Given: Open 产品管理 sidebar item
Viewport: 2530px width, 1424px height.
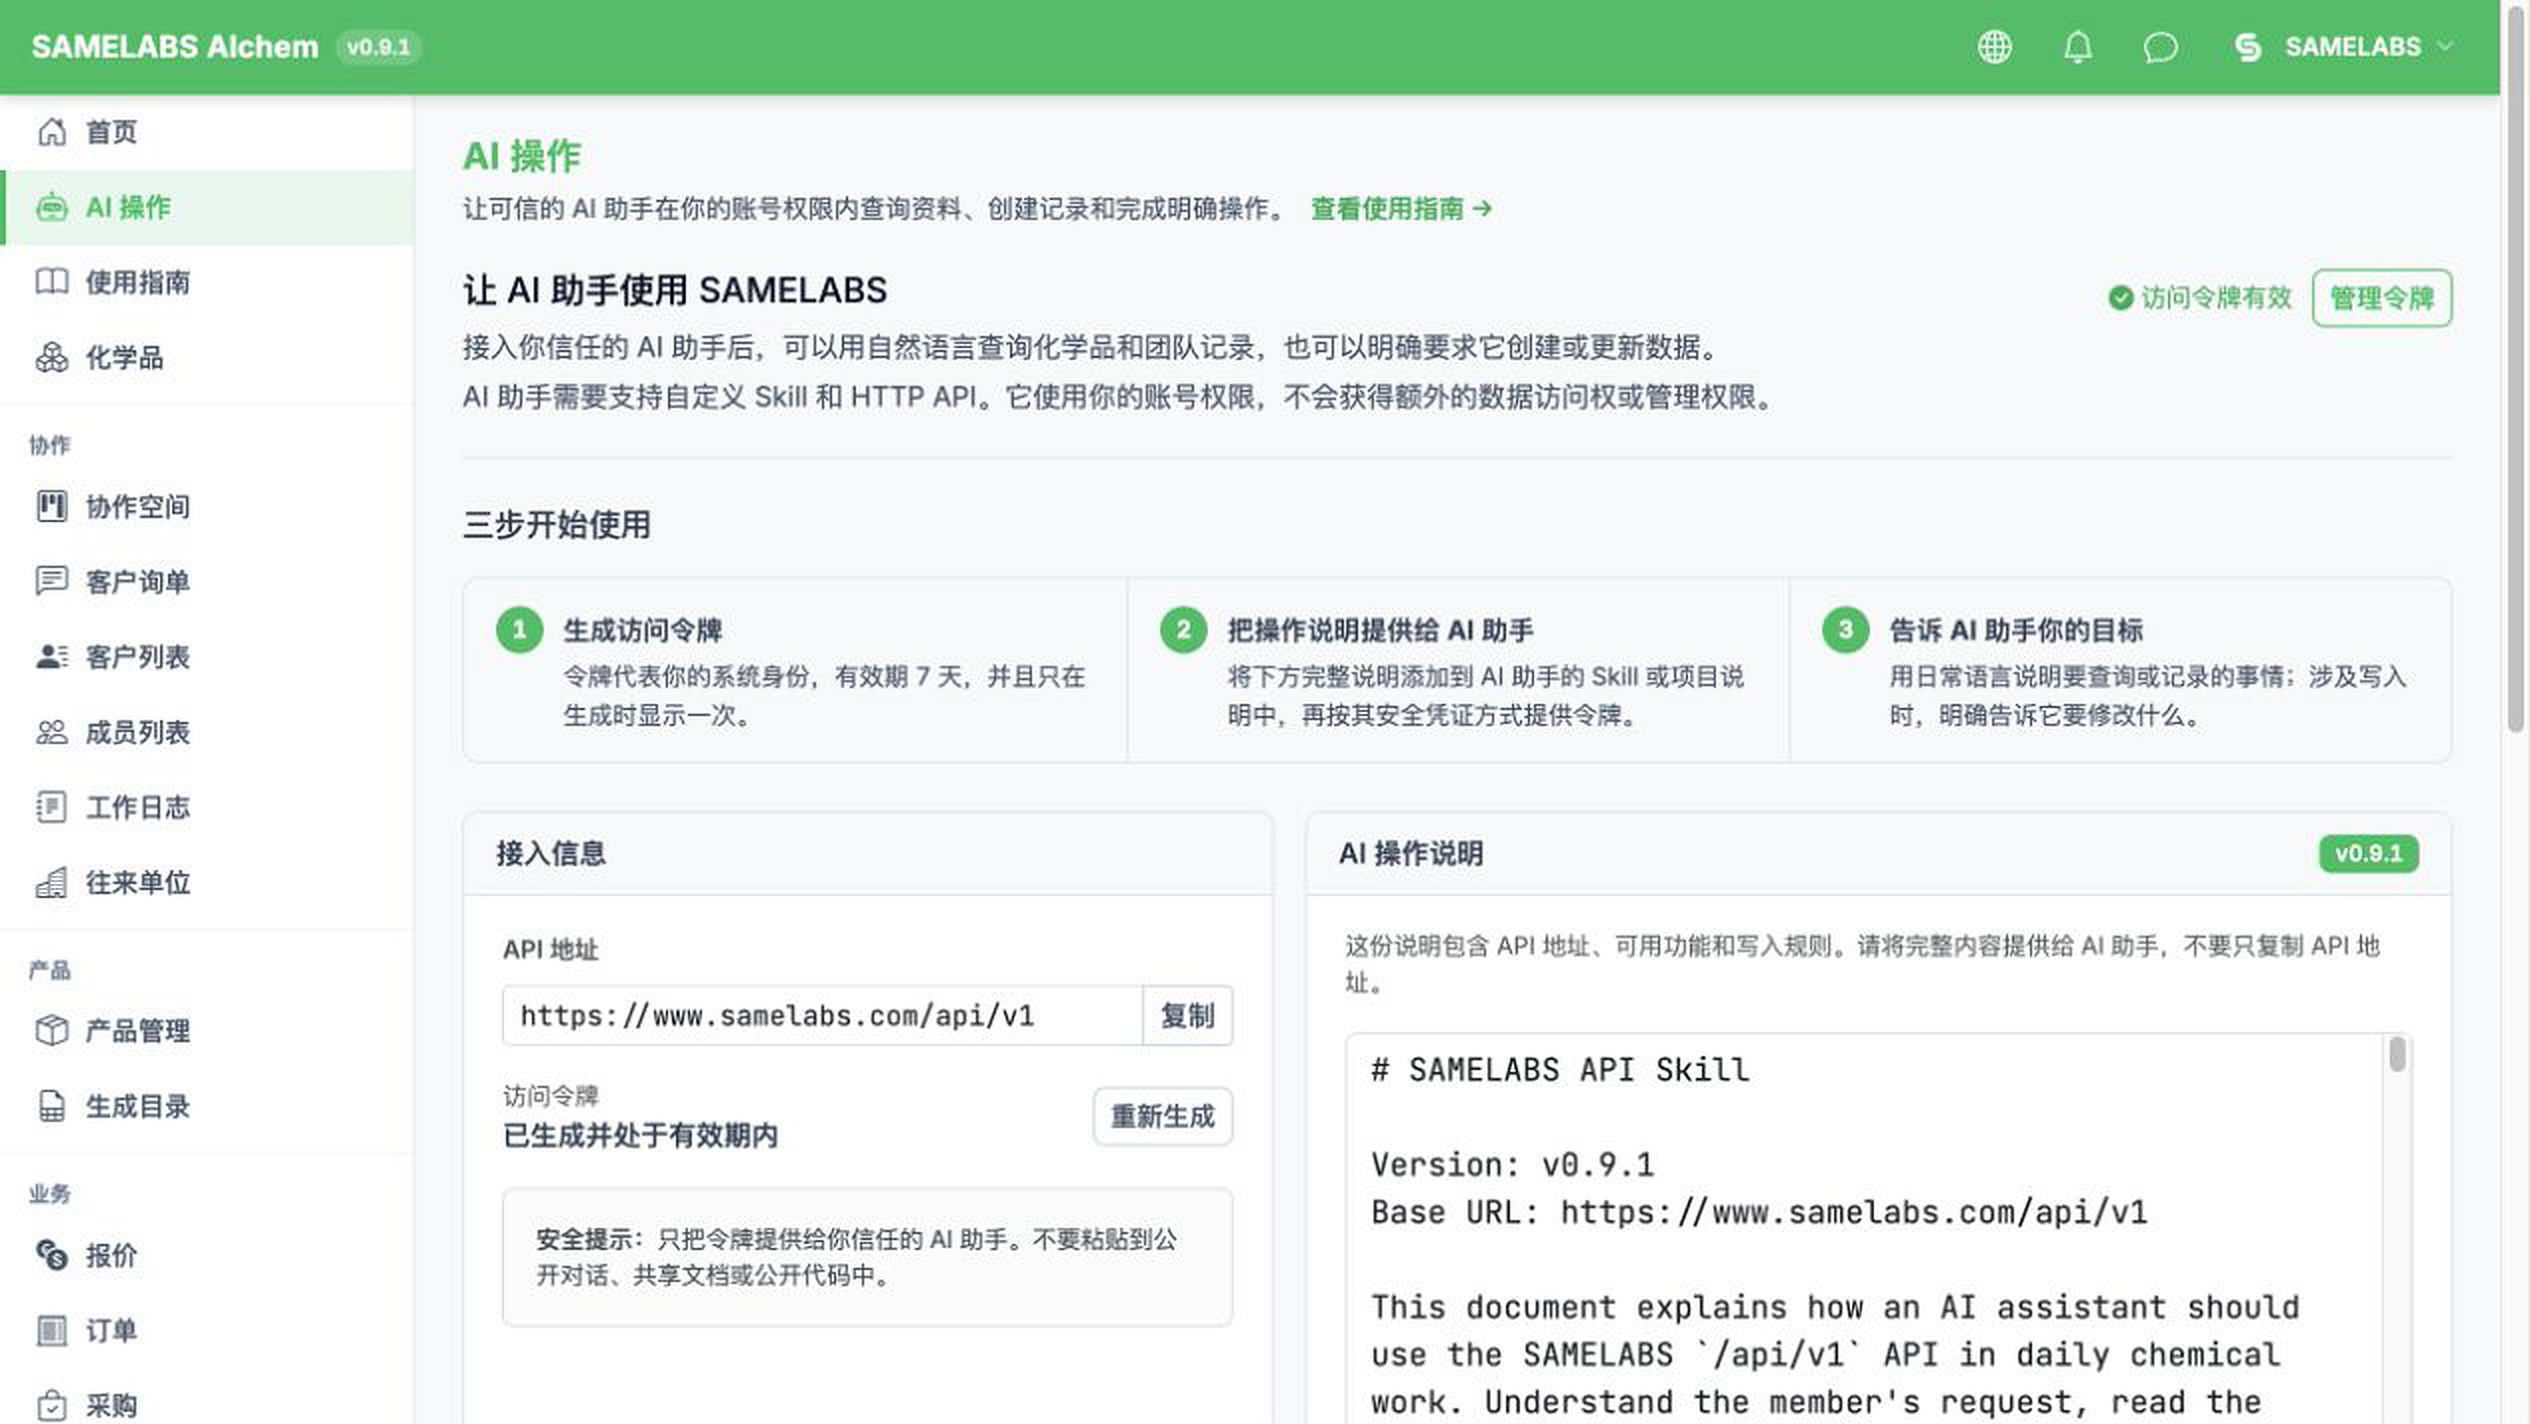Looking at the screenshot, I should point(207,1030).
